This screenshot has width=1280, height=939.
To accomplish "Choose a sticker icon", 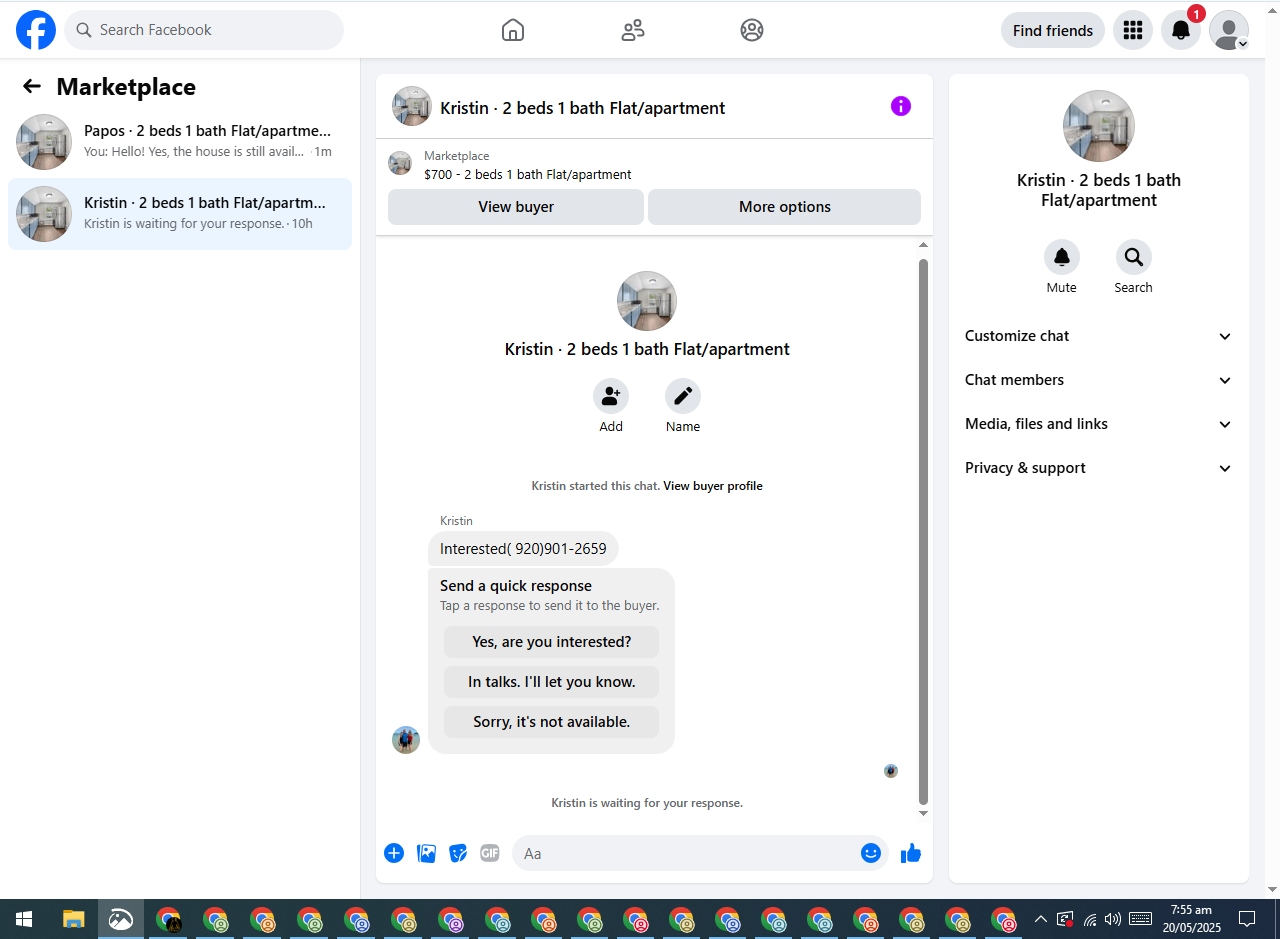I will point(458,853).
